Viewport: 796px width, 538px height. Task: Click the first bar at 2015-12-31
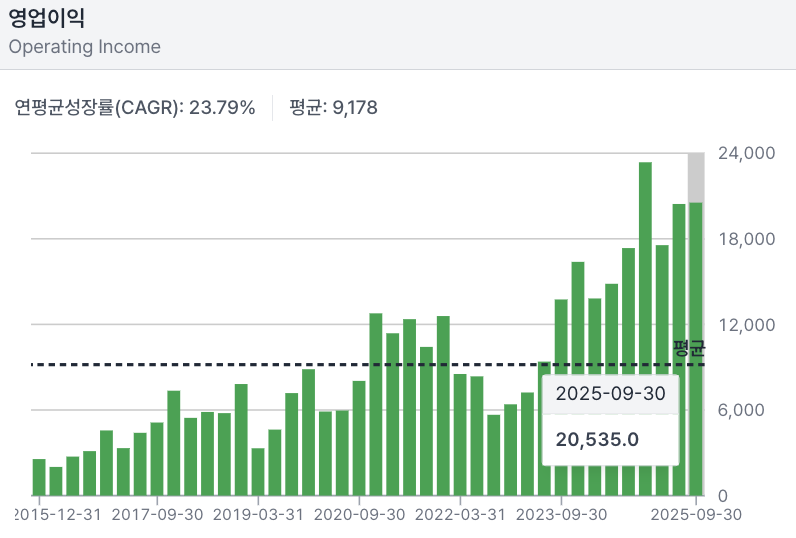click(39, 477)
